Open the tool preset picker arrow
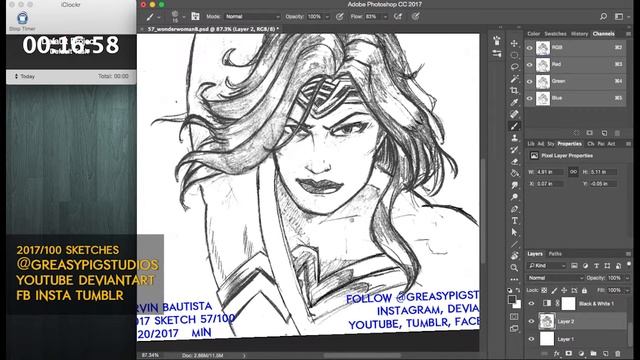 [159, 17]
